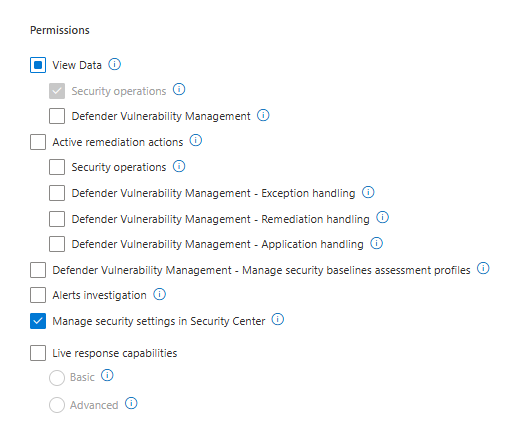Screen dimensions: 532x435
Task: Show info for Application handling permission
Action: click(376, 243)
